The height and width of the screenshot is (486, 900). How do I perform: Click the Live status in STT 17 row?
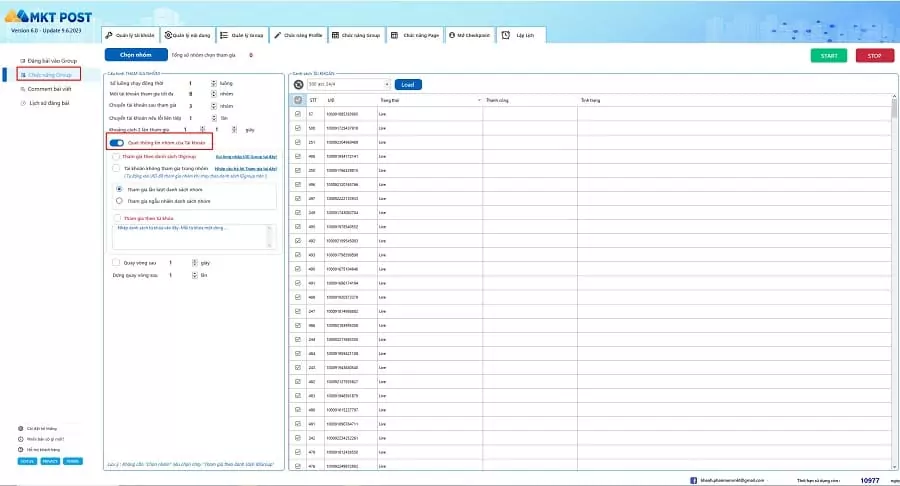click(382, 114)
